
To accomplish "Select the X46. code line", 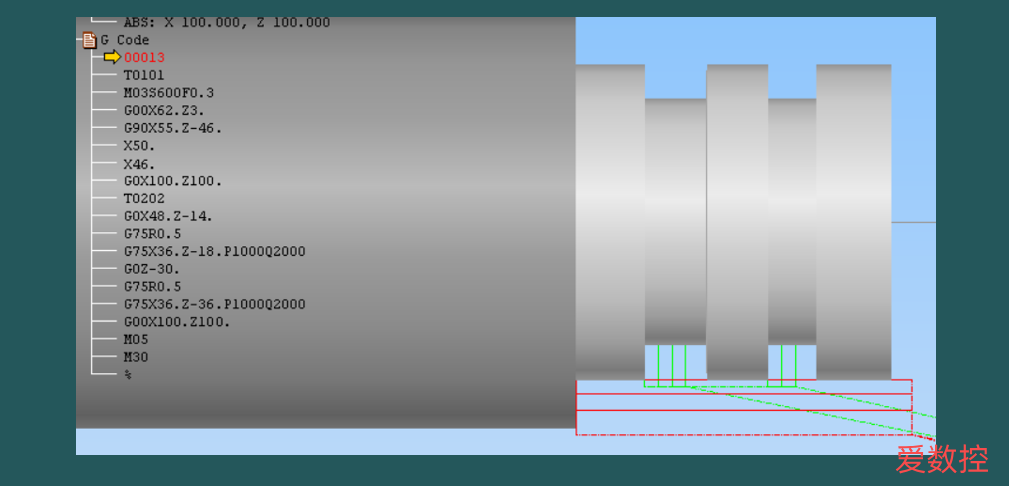I will 140,164.
